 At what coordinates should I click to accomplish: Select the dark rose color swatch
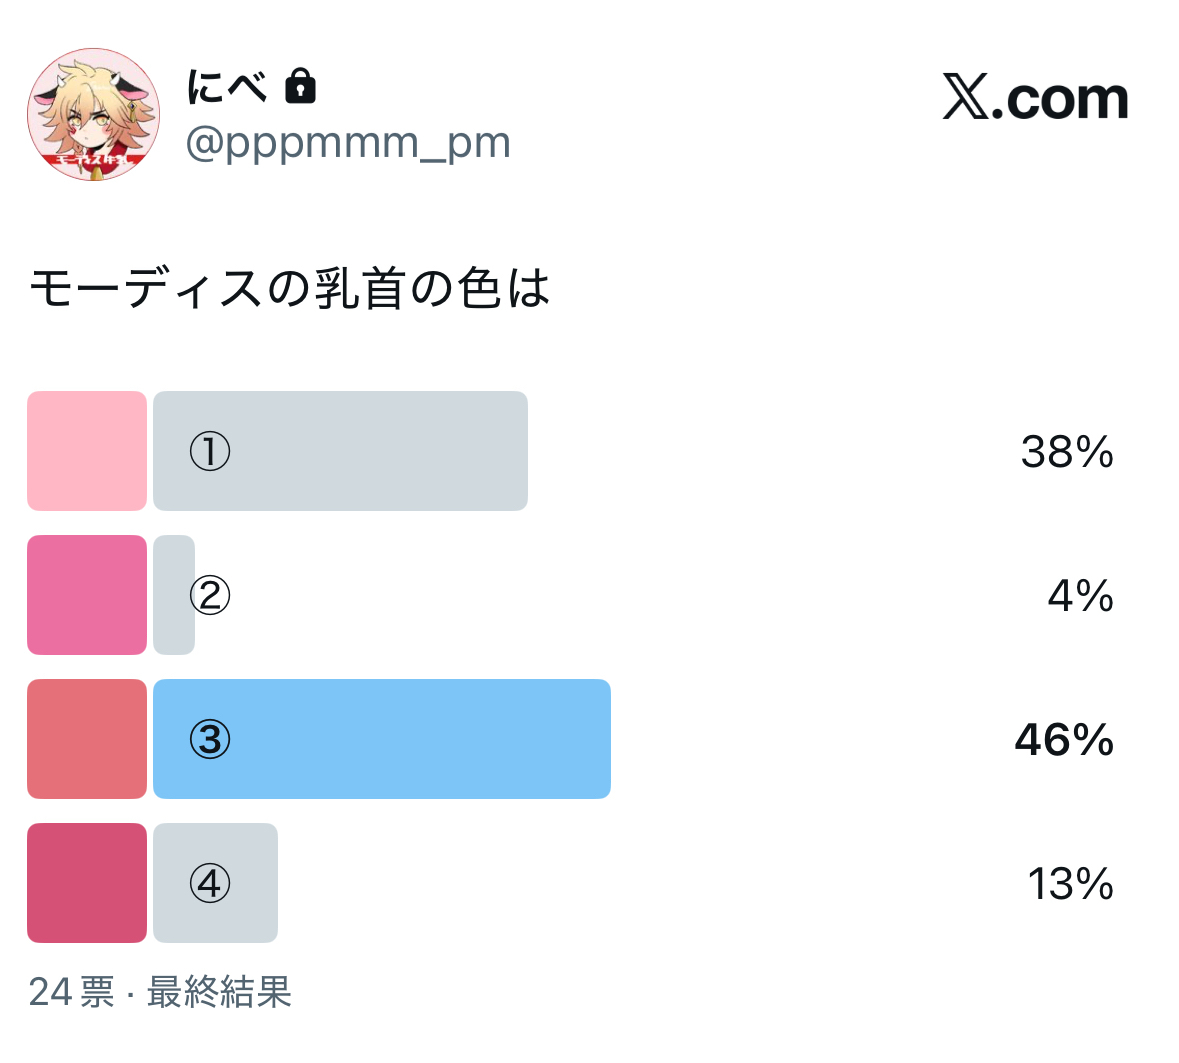pos(87,883)
